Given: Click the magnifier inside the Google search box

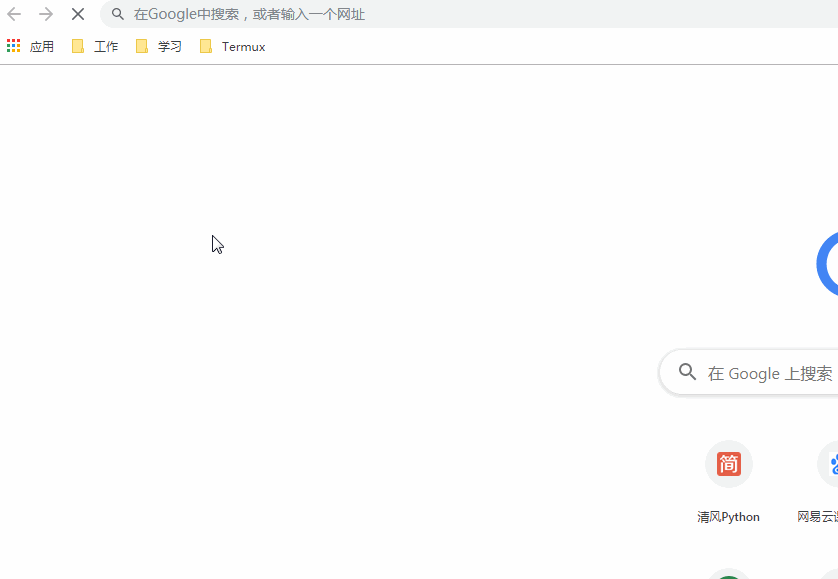Looking at the screenshot, I should 687,371.
